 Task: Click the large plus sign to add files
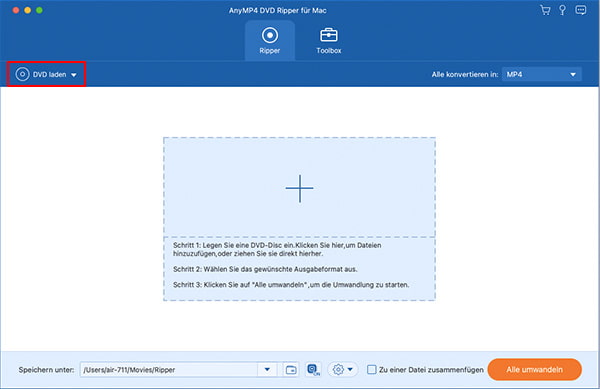point(300,188)
